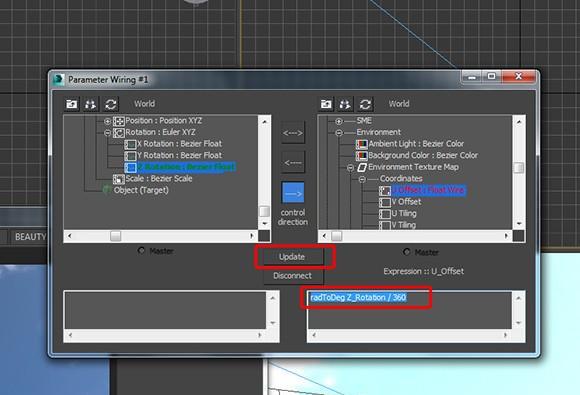
Task: Select the left-pointing control direction arrow
Action: (x=293, y=162)
